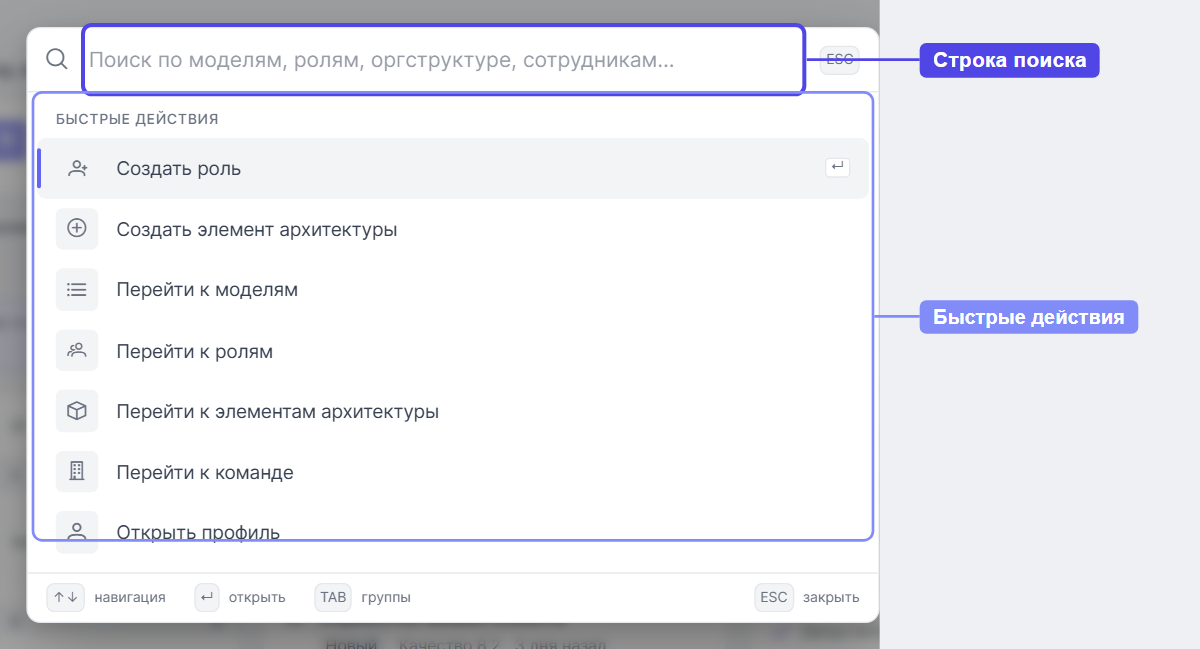
Task: Click the cube icon for architecture elements
Action: (77, 411)
